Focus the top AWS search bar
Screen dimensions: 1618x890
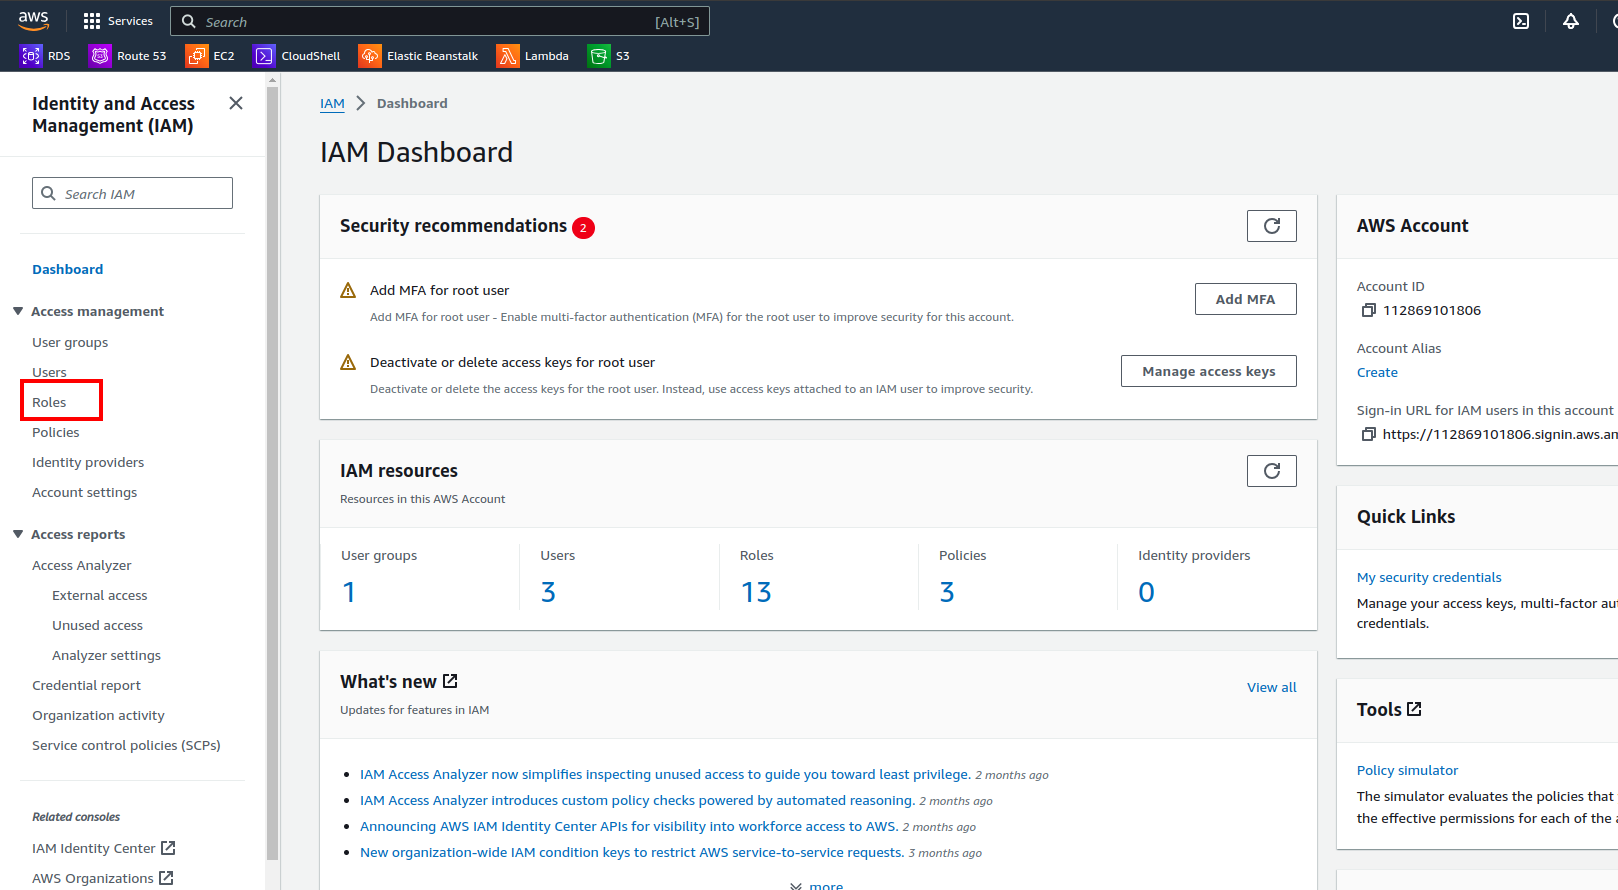[440, 21]
